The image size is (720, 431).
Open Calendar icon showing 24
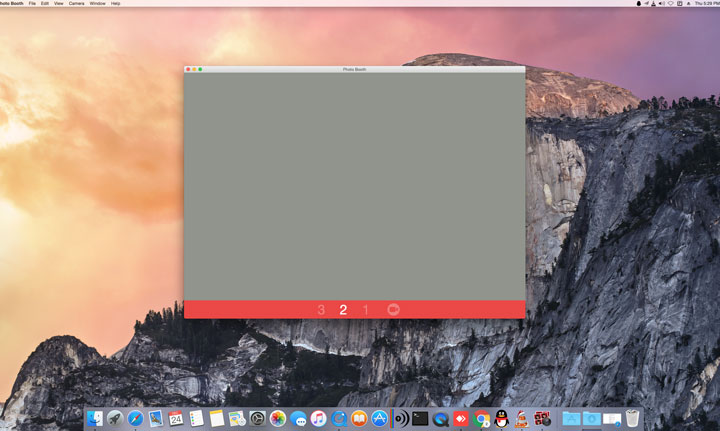[x=176, y=419]
